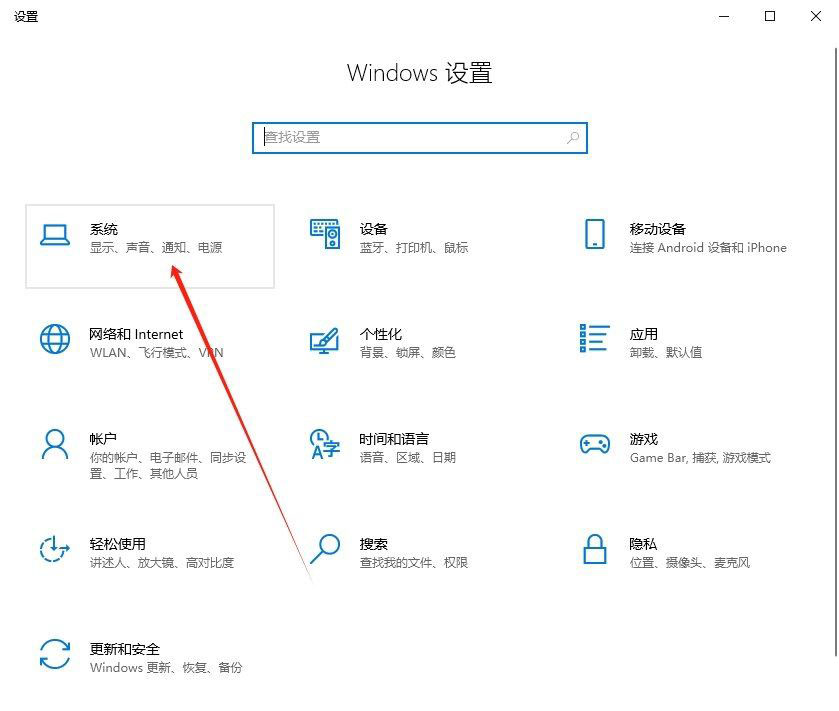This screenshot has width=839, height=711.
Task: Click the 帐户 title text
Action: point(103,439)
